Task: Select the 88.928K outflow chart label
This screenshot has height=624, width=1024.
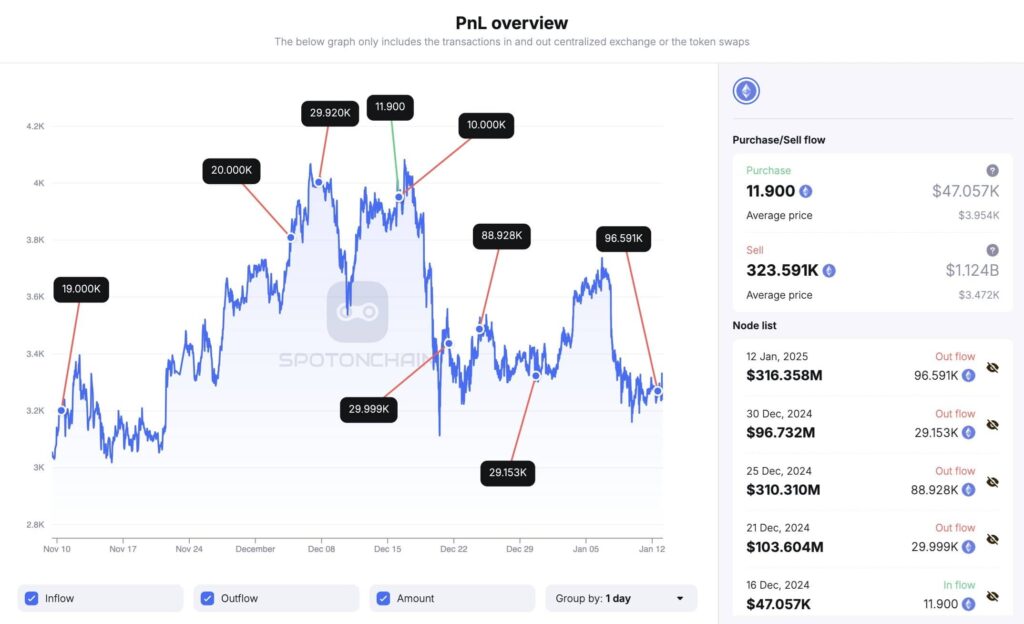Action: 501,236
